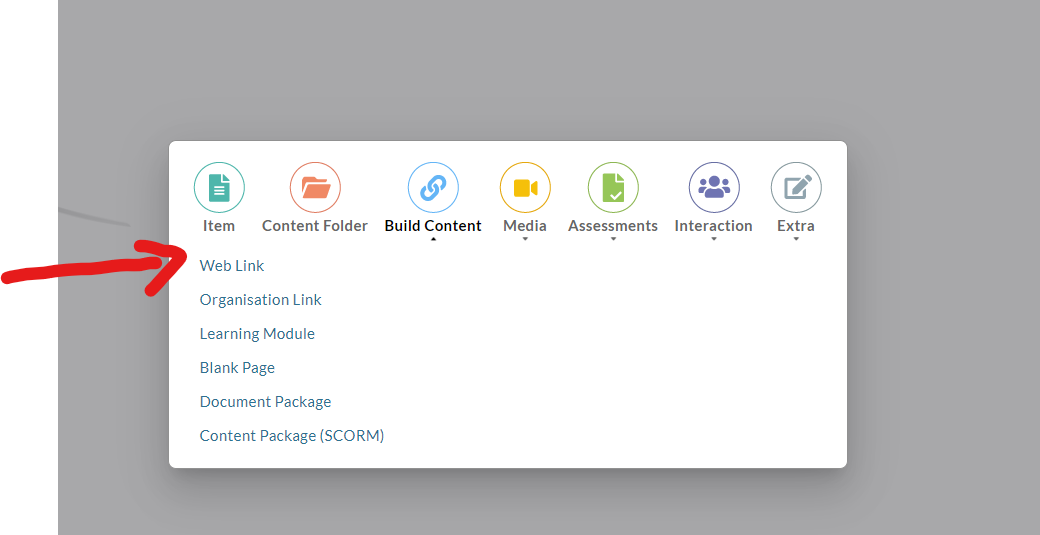This screenshot has width=1040, height=535.
Task: Open the yellow Media camera icon
Action: click(525, 188)
